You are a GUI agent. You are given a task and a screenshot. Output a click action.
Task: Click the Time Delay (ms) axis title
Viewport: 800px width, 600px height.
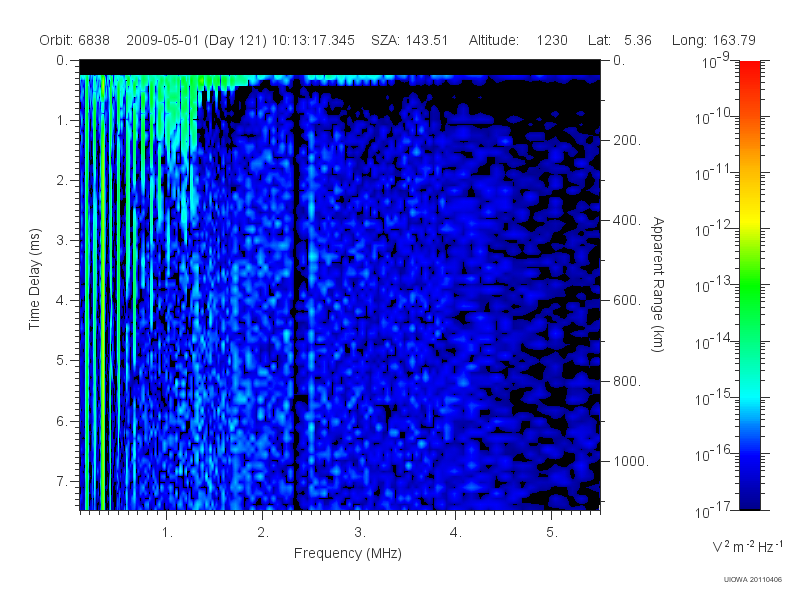[34, 279]
